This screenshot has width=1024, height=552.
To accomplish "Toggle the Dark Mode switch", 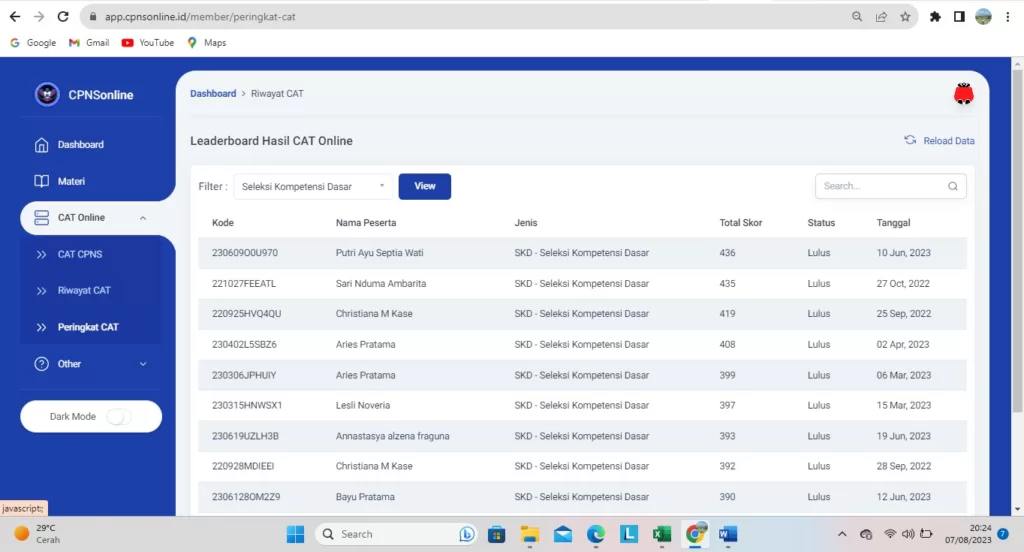I will [x=118, y=417].
